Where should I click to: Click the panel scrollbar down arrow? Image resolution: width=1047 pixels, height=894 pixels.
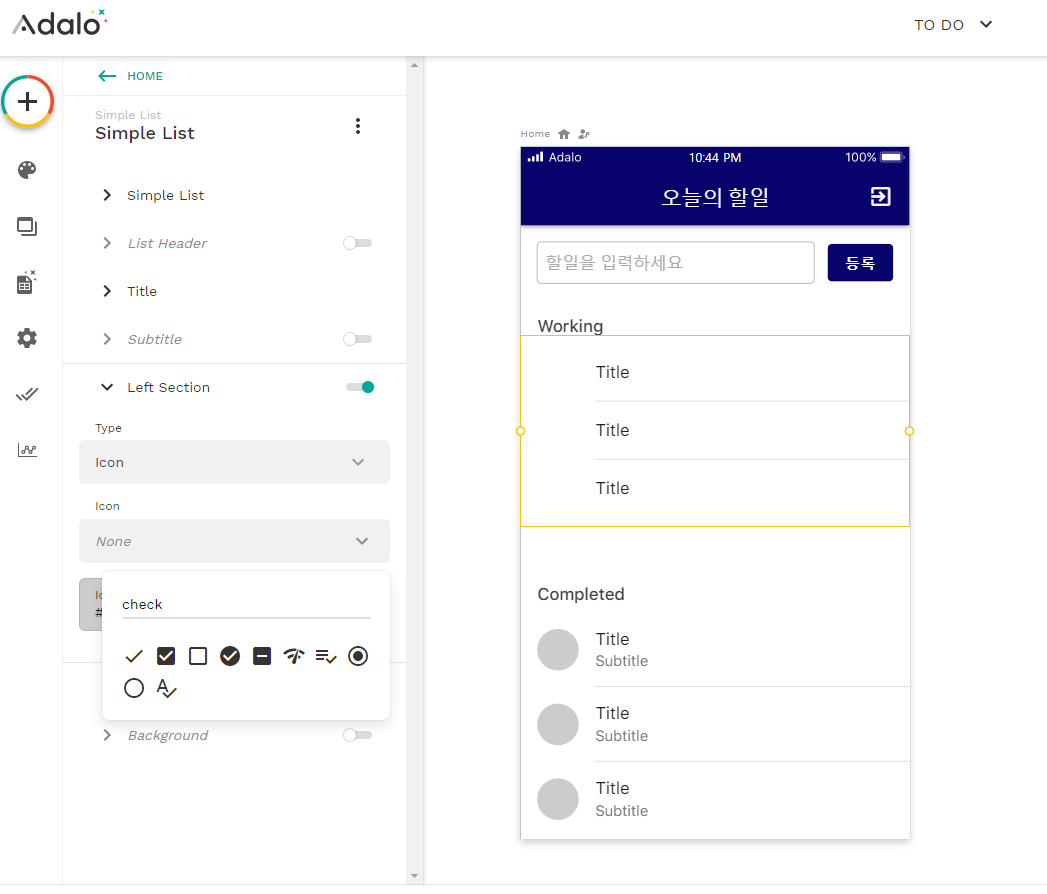pyautogui.click(x=415, y=876)
